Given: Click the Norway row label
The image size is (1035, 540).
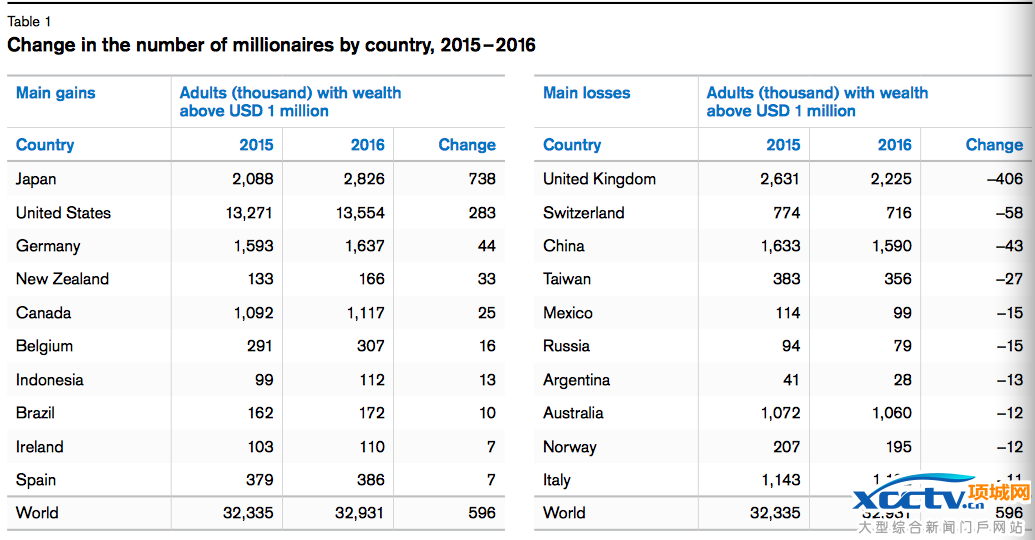Looking at the screenshot, I should click(x=569, y=447).
